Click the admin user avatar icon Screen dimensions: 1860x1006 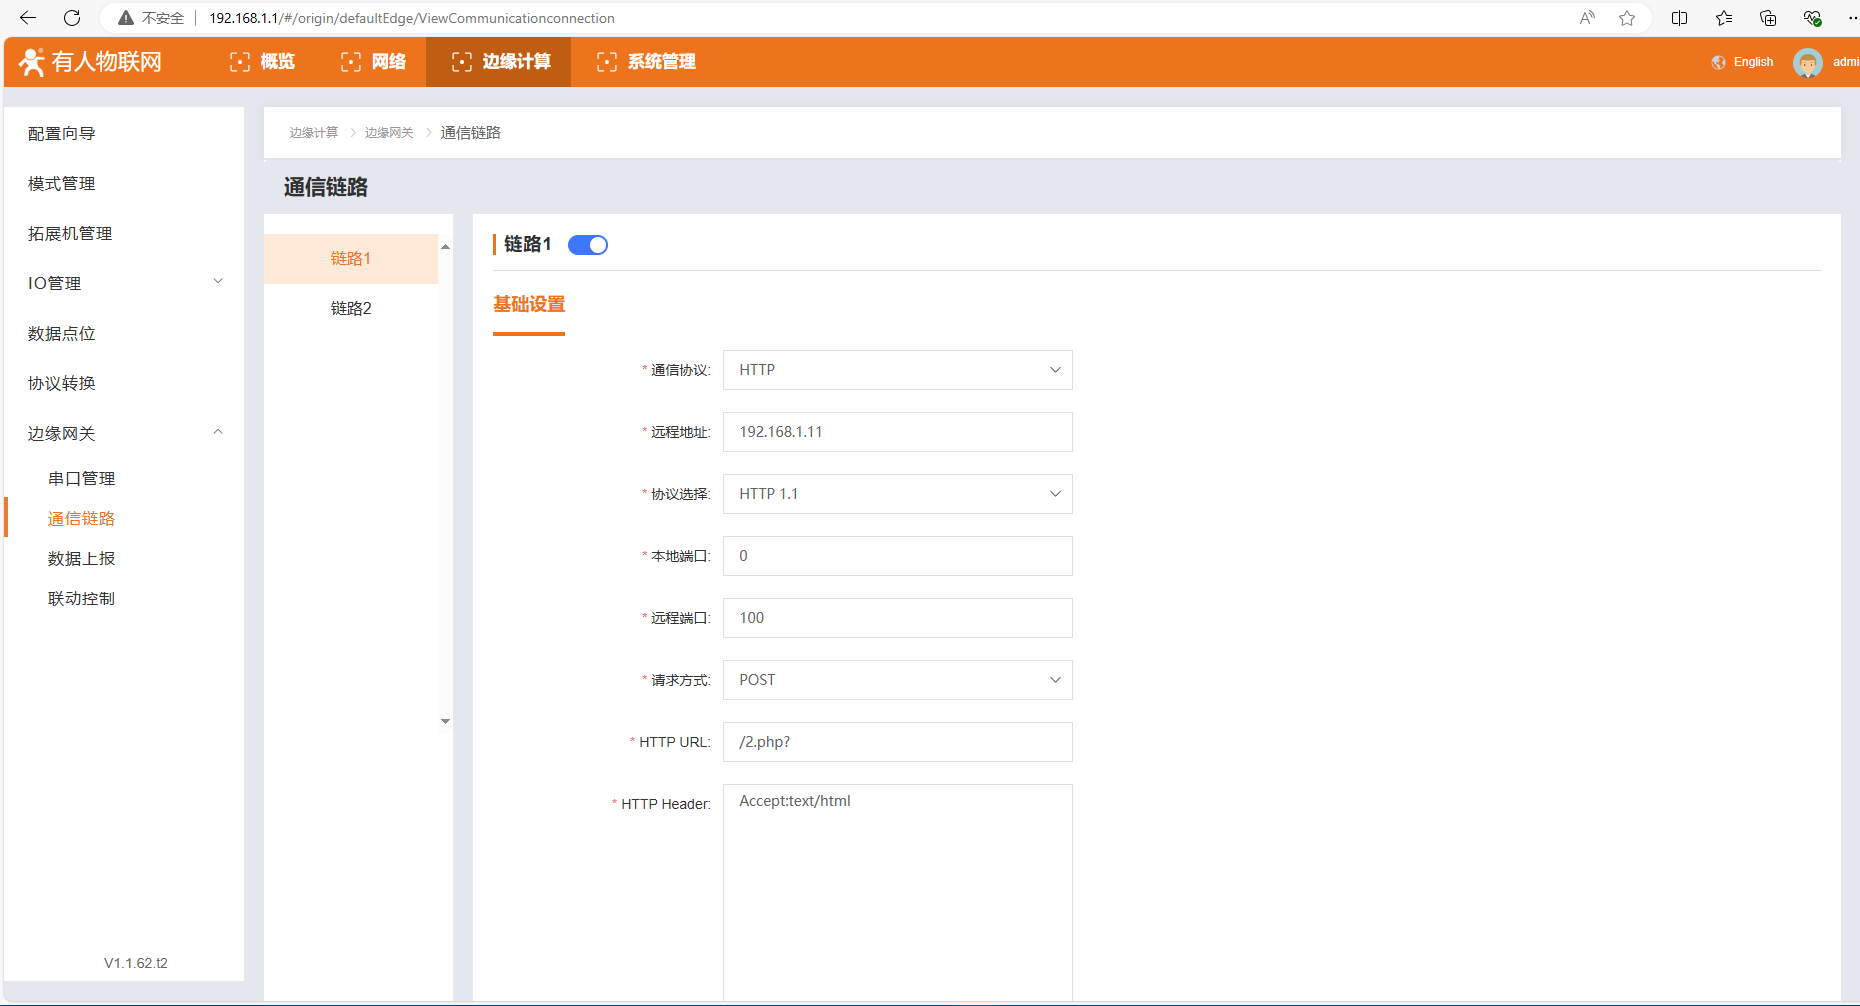1807,62
